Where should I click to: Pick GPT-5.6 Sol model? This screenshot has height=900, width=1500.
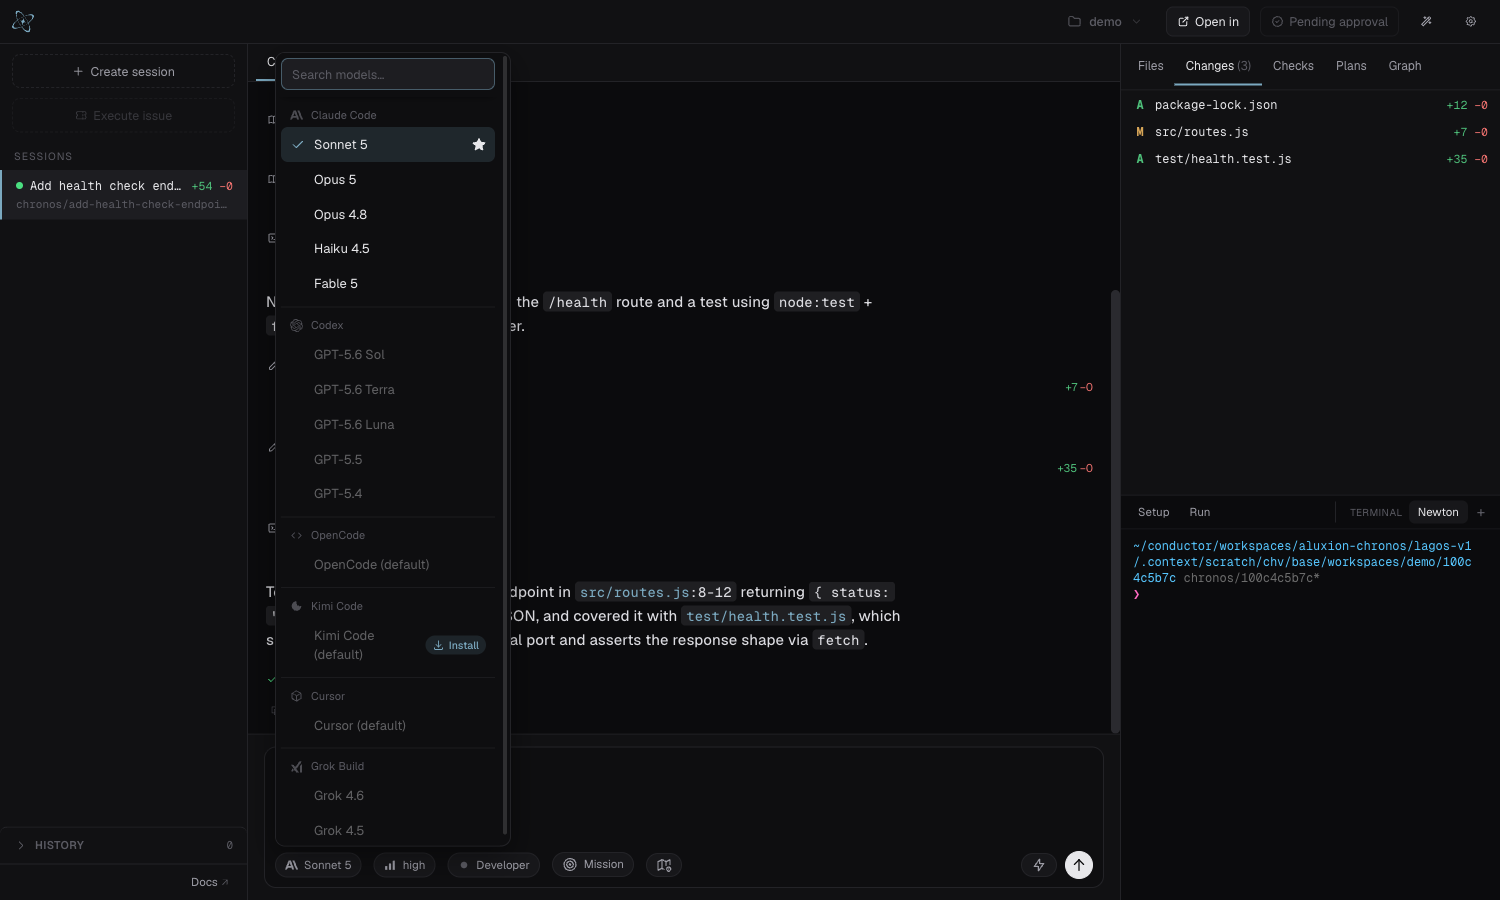pyautogui.click(x=388, y=355)
